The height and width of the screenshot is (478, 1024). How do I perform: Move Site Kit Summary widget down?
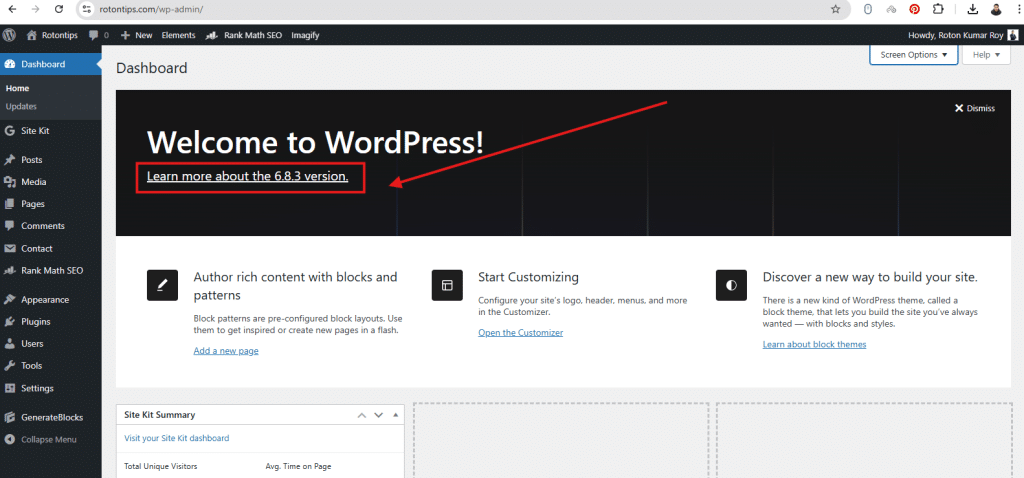pos(378,415)
